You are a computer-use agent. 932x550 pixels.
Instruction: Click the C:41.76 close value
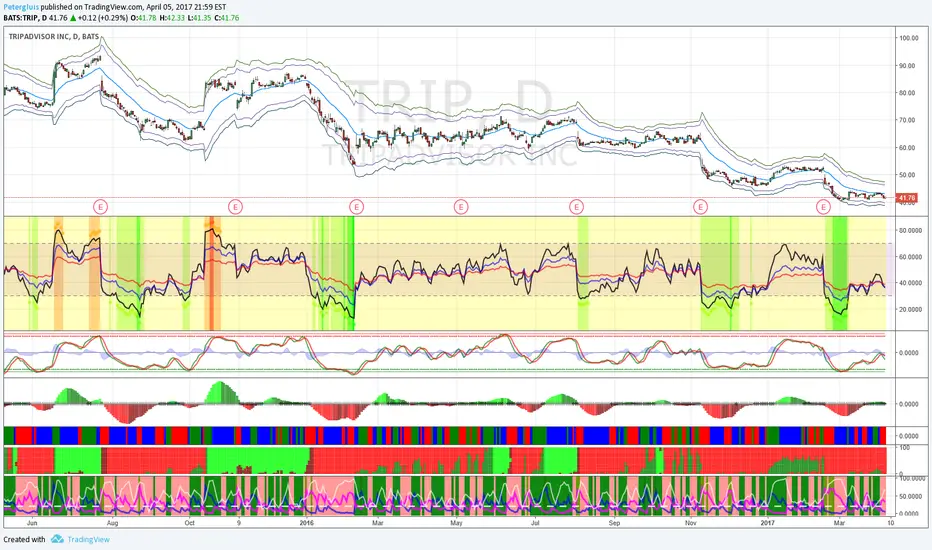click(x=226, y=18)
